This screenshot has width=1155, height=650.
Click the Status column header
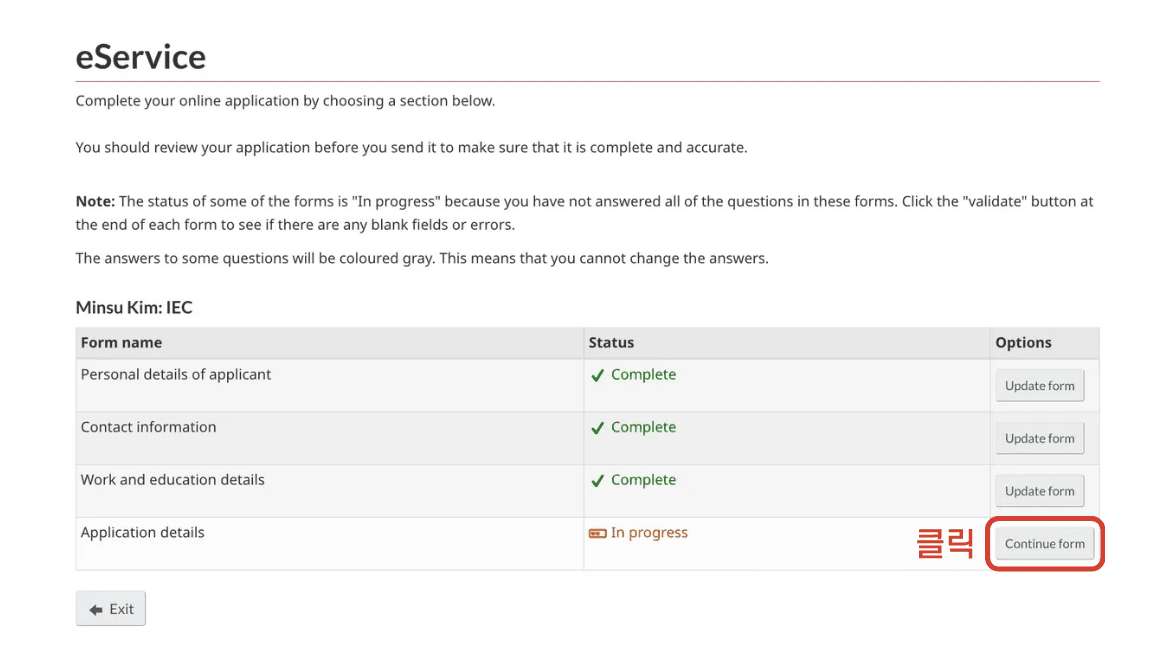[x=611, y=342]
